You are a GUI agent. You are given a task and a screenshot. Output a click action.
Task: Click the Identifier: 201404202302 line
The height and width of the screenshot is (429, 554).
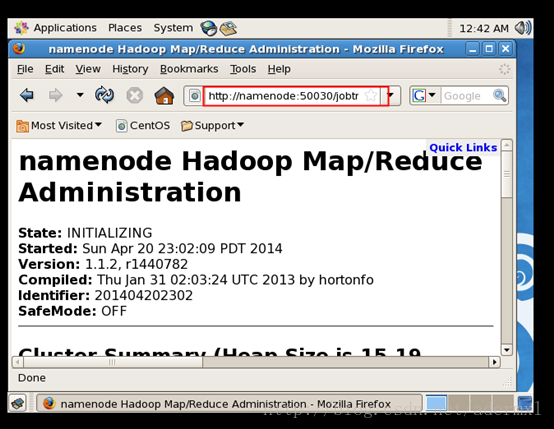106,295
